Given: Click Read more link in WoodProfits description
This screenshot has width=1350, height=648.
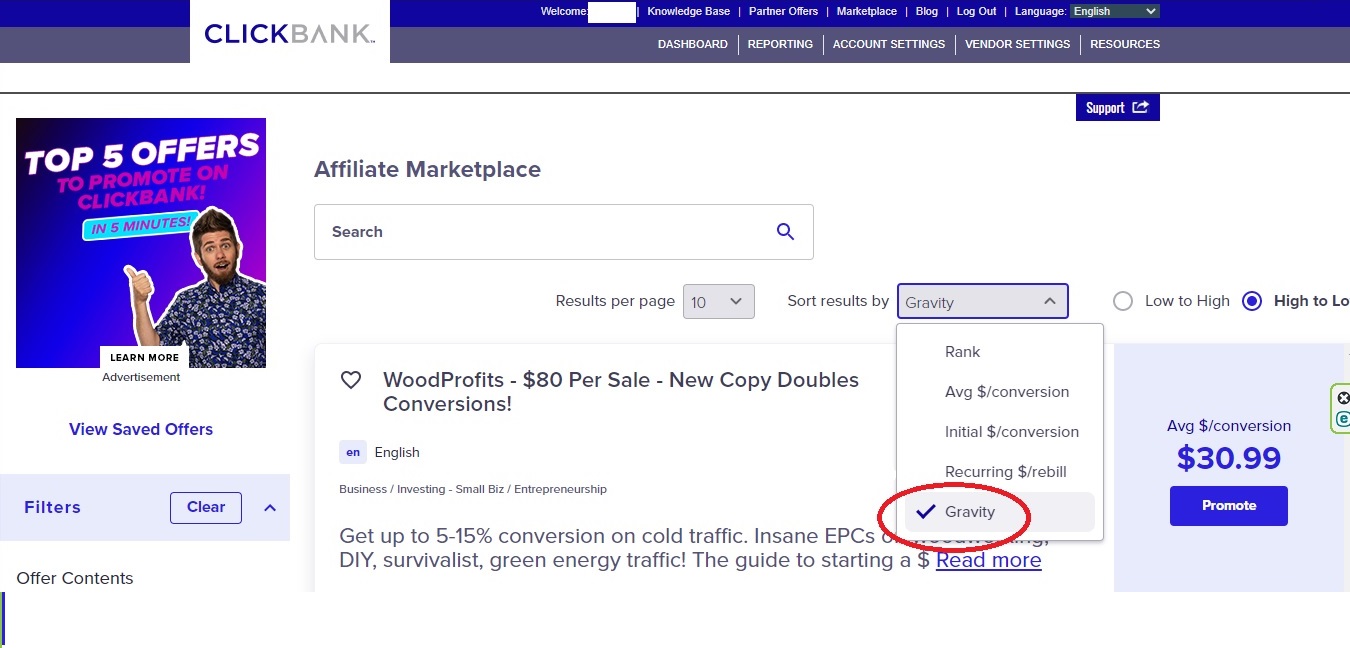Looking at the screenshot, I should coord(989,560).
